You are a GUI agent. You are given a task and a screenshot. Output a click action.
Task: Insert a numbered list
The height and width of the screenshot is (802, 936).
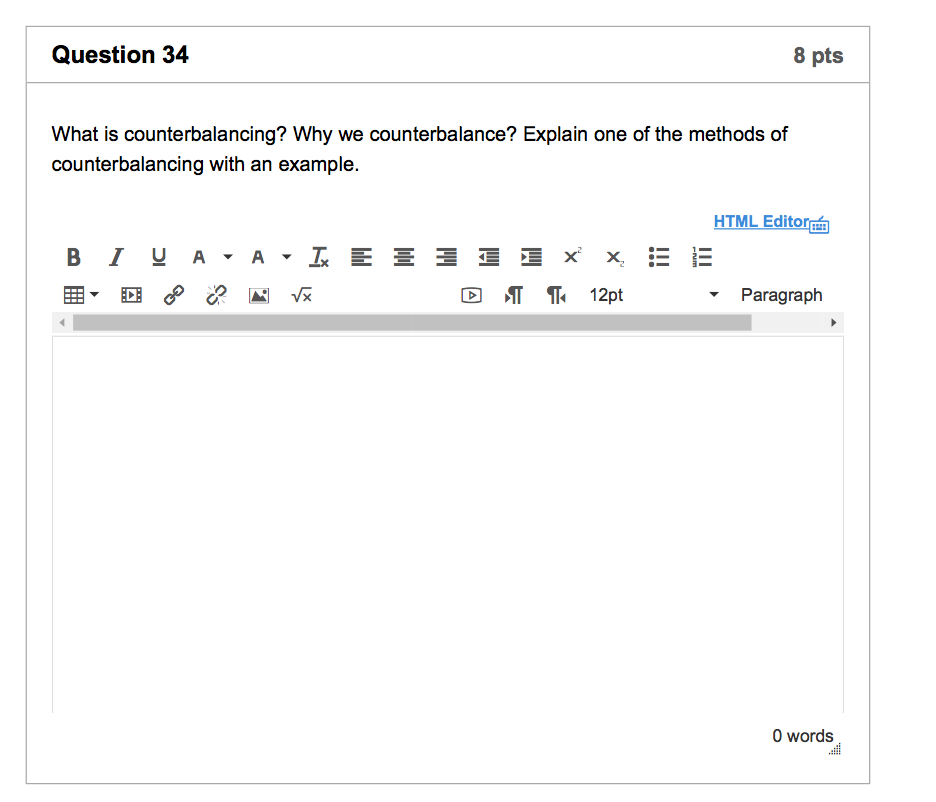(x=702, y=257)
